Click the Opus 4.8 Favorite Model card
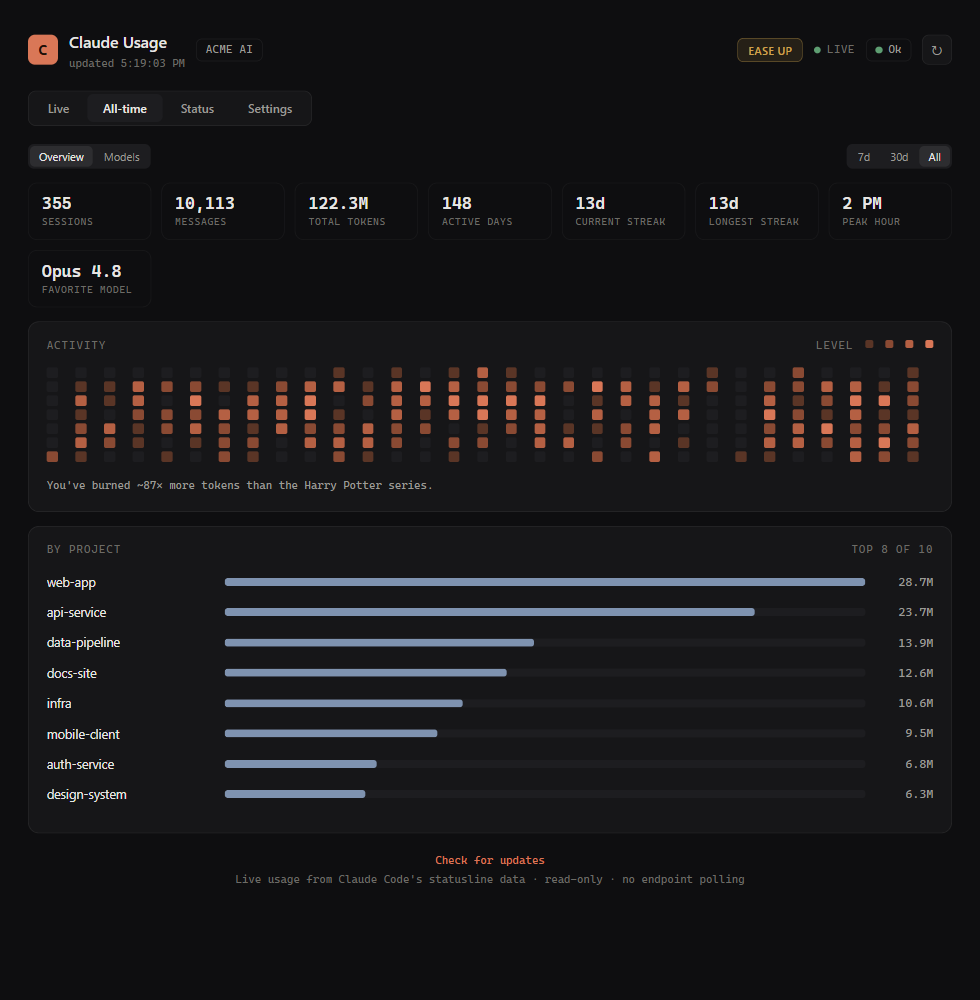The width and height of the screenshot is (980, 1000). (89, 279)
